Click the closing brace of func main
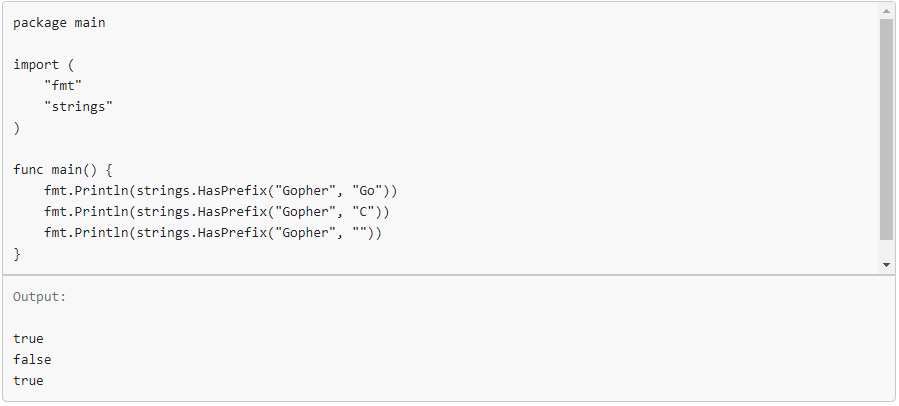This screenshot has width=899, height=406. 17,254
